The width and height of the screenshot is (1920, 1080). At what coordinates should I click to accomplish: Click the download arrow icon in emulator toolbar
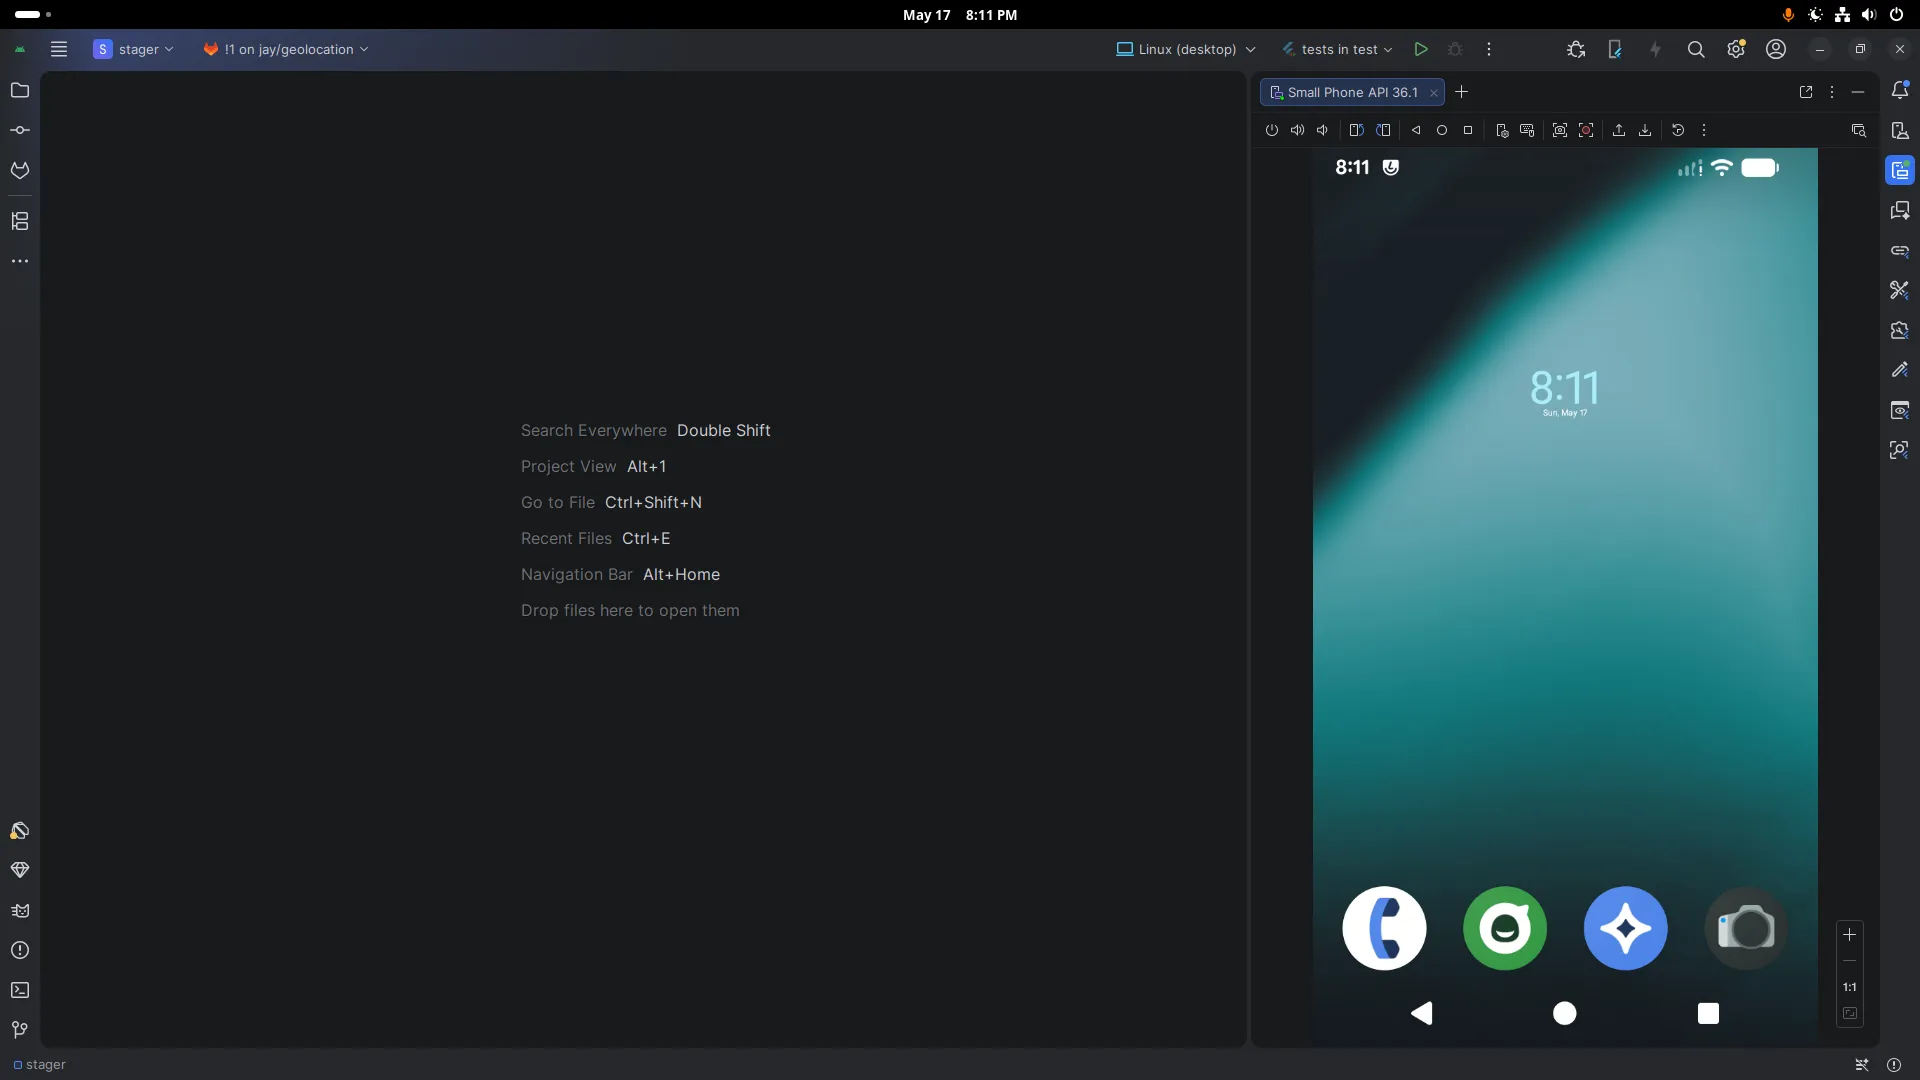pyautogui.click(x=1645, y=130)
